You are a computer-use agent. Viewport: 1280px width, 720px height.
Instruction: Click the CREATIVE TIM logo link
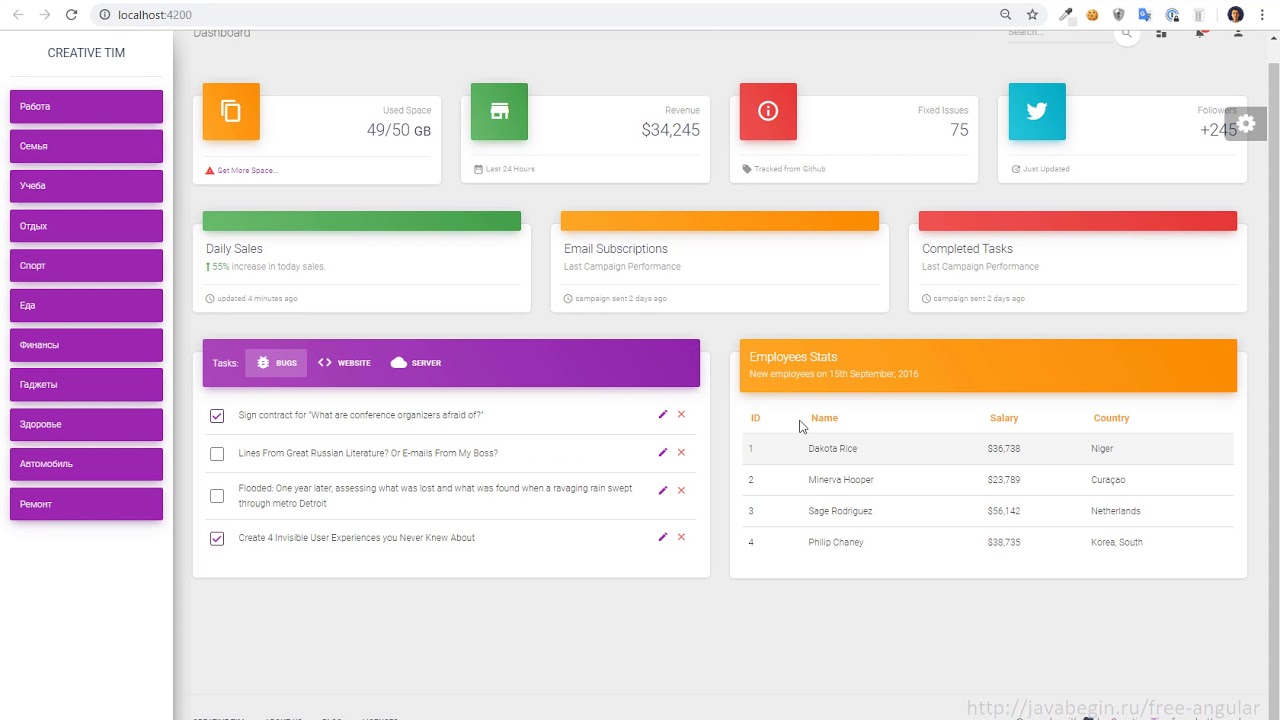click(86, 53)
